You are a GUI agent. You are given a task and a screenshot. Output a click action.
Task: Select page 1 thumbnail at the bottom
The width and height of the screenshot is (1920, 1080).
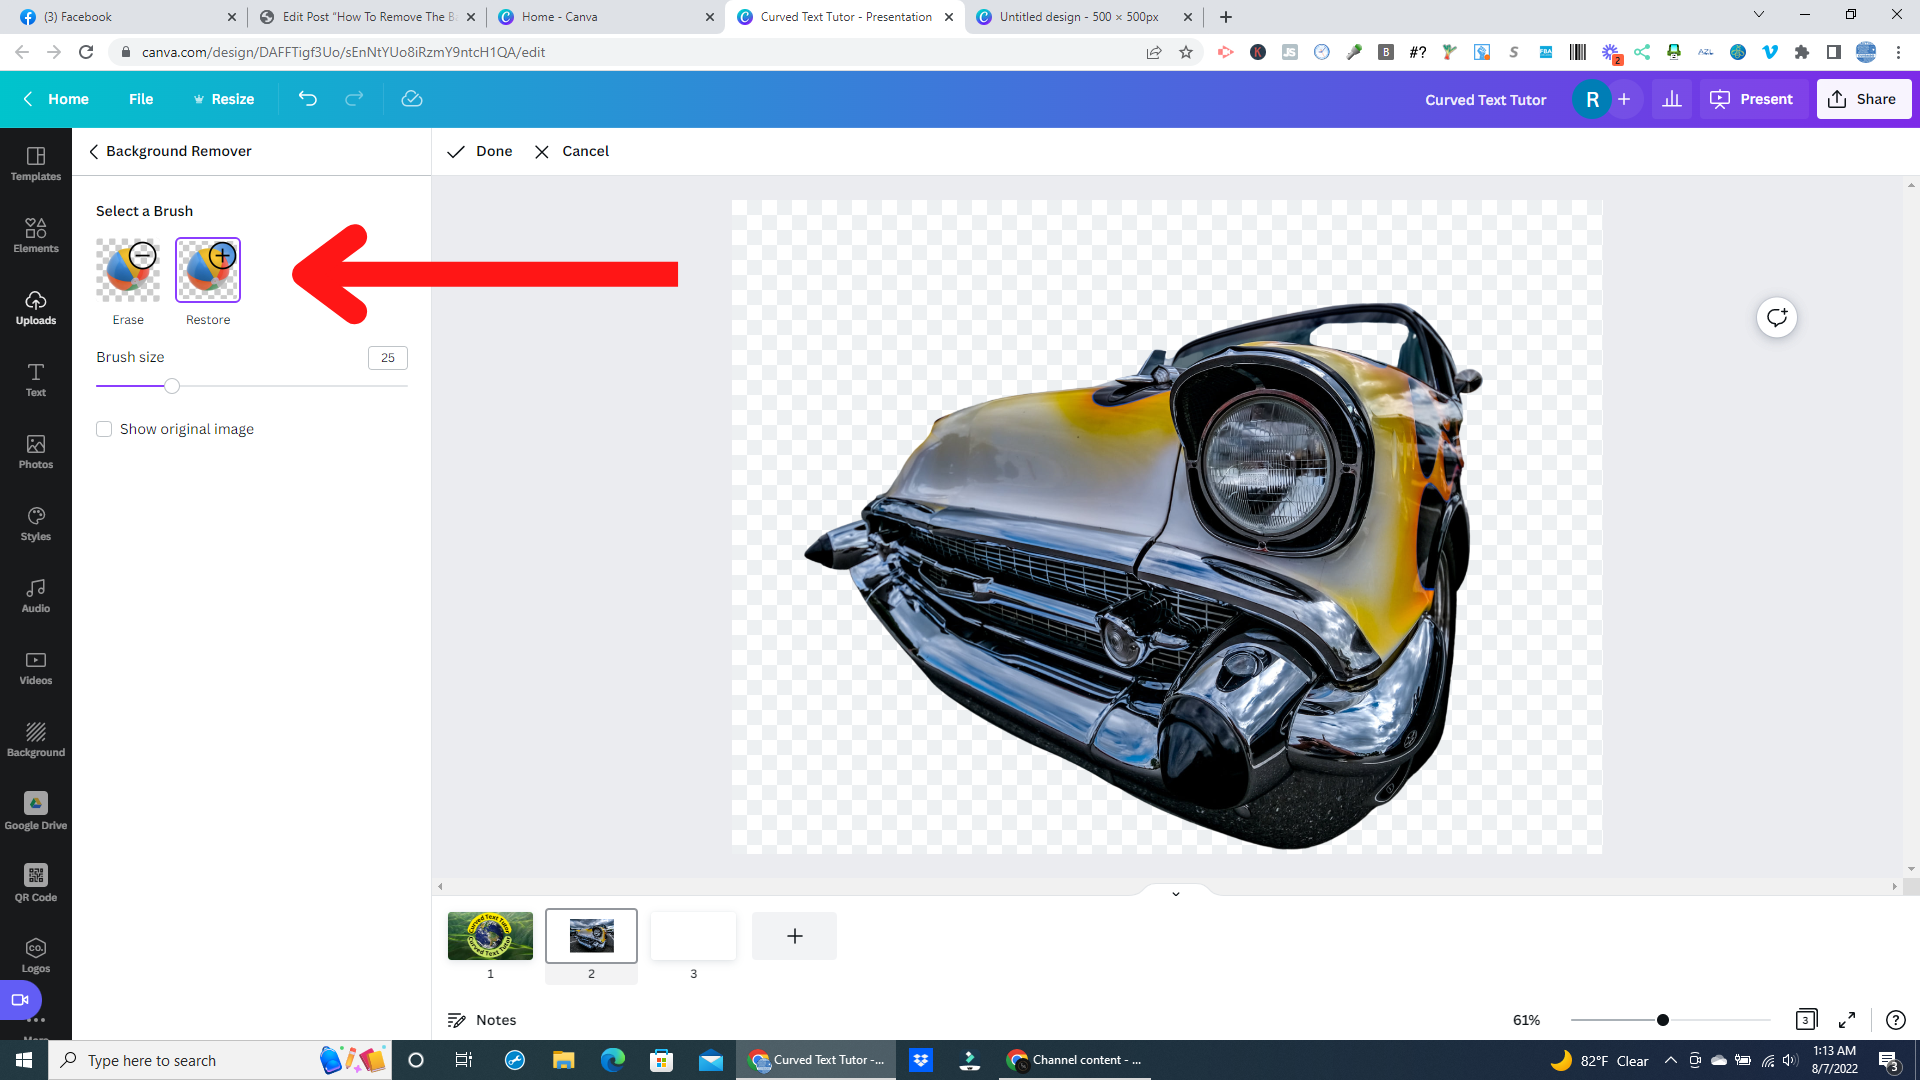pyautogui.click(x=490, y=936)
